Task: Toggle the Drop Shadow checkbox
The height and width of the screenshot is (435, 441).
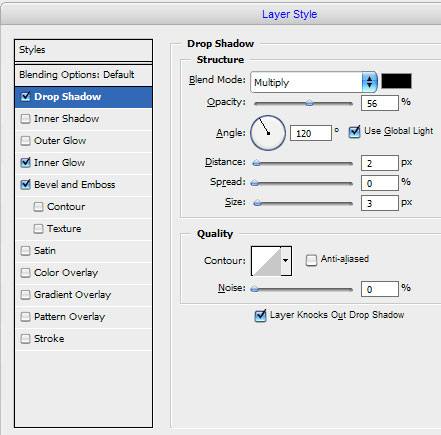Action: pyautogui.click(x=25, y=97)
